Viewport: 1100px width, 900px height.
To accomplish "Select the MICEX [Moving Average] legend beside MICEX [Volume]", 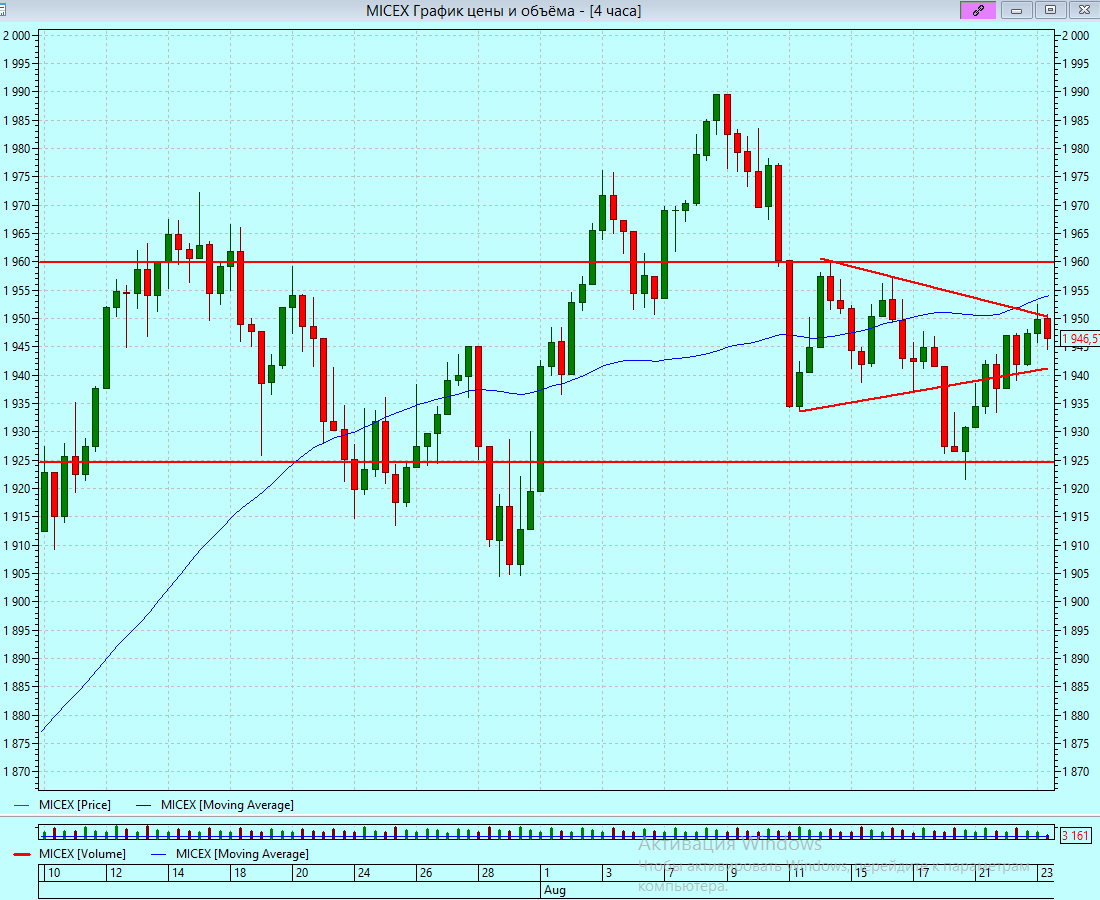I will pyautogui.click(x=242, y=854).
